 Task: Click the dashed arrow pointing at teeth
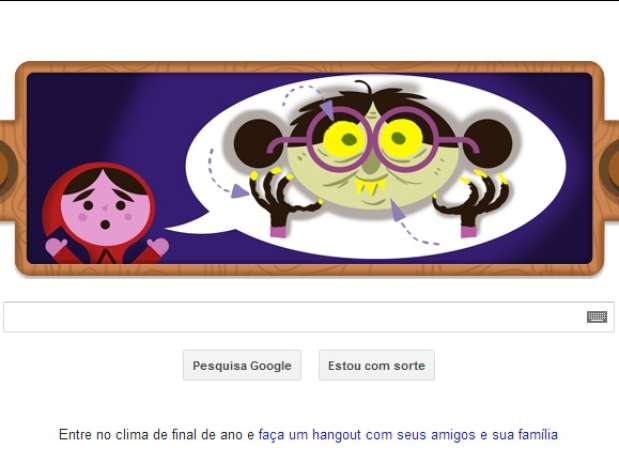pos(413,222)
